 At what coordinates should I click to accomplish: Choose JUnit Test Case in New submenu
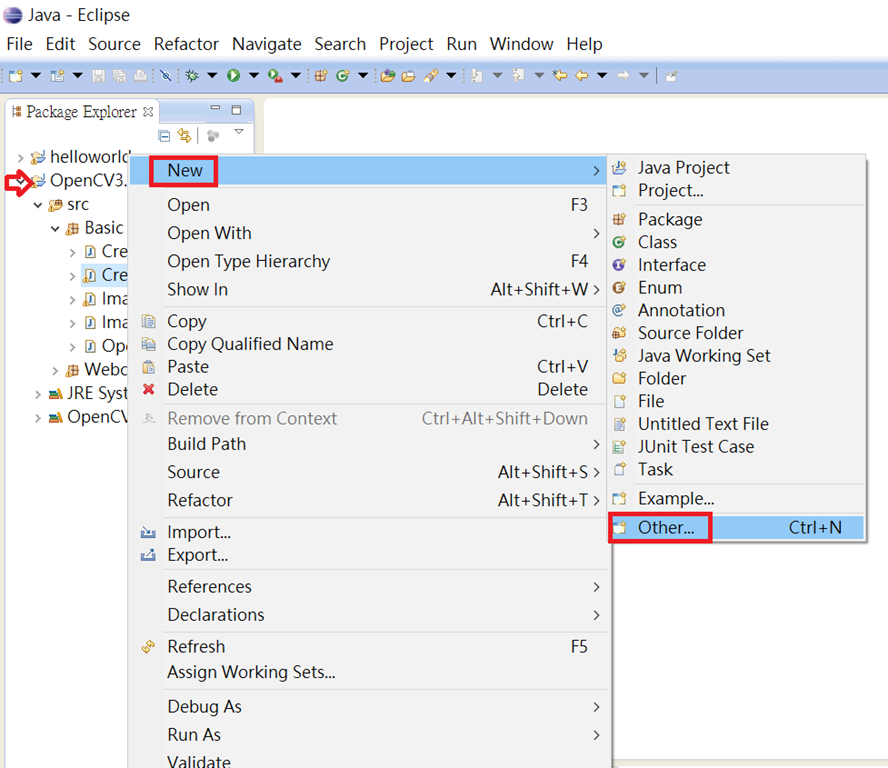pyautogui.click(x=737, y=446)
